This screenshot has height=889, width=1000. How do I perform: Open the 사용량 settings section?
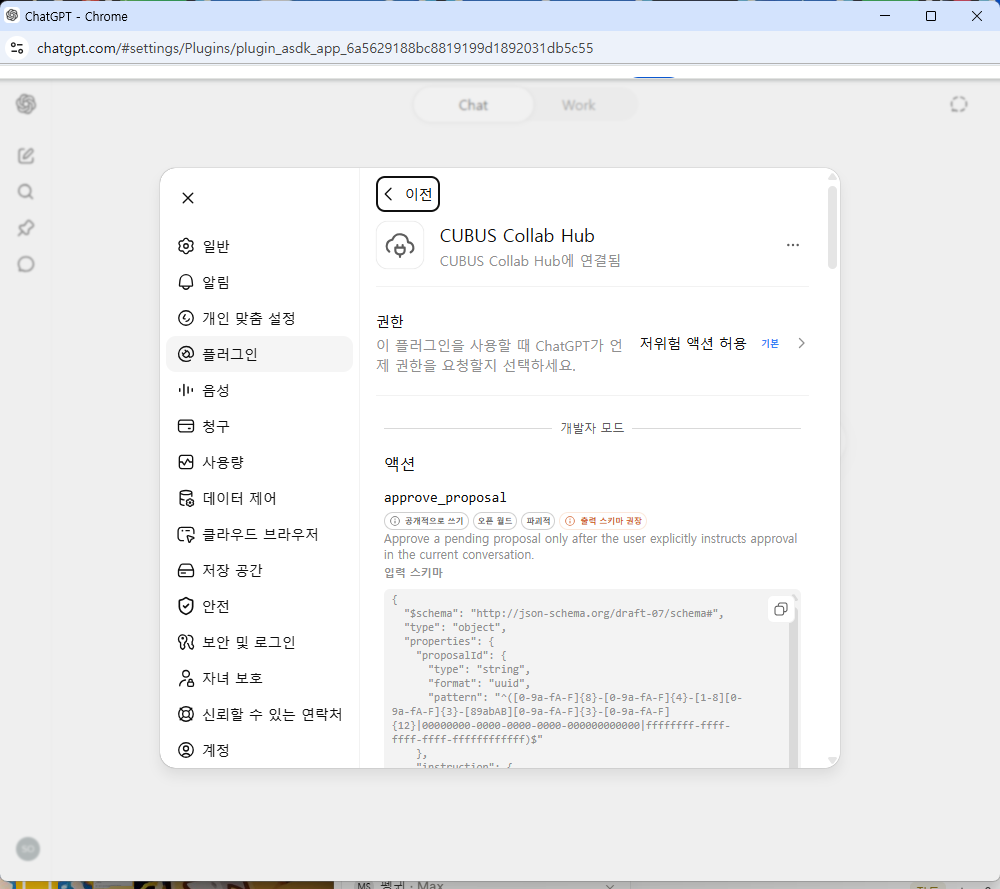tap(259, 462)
